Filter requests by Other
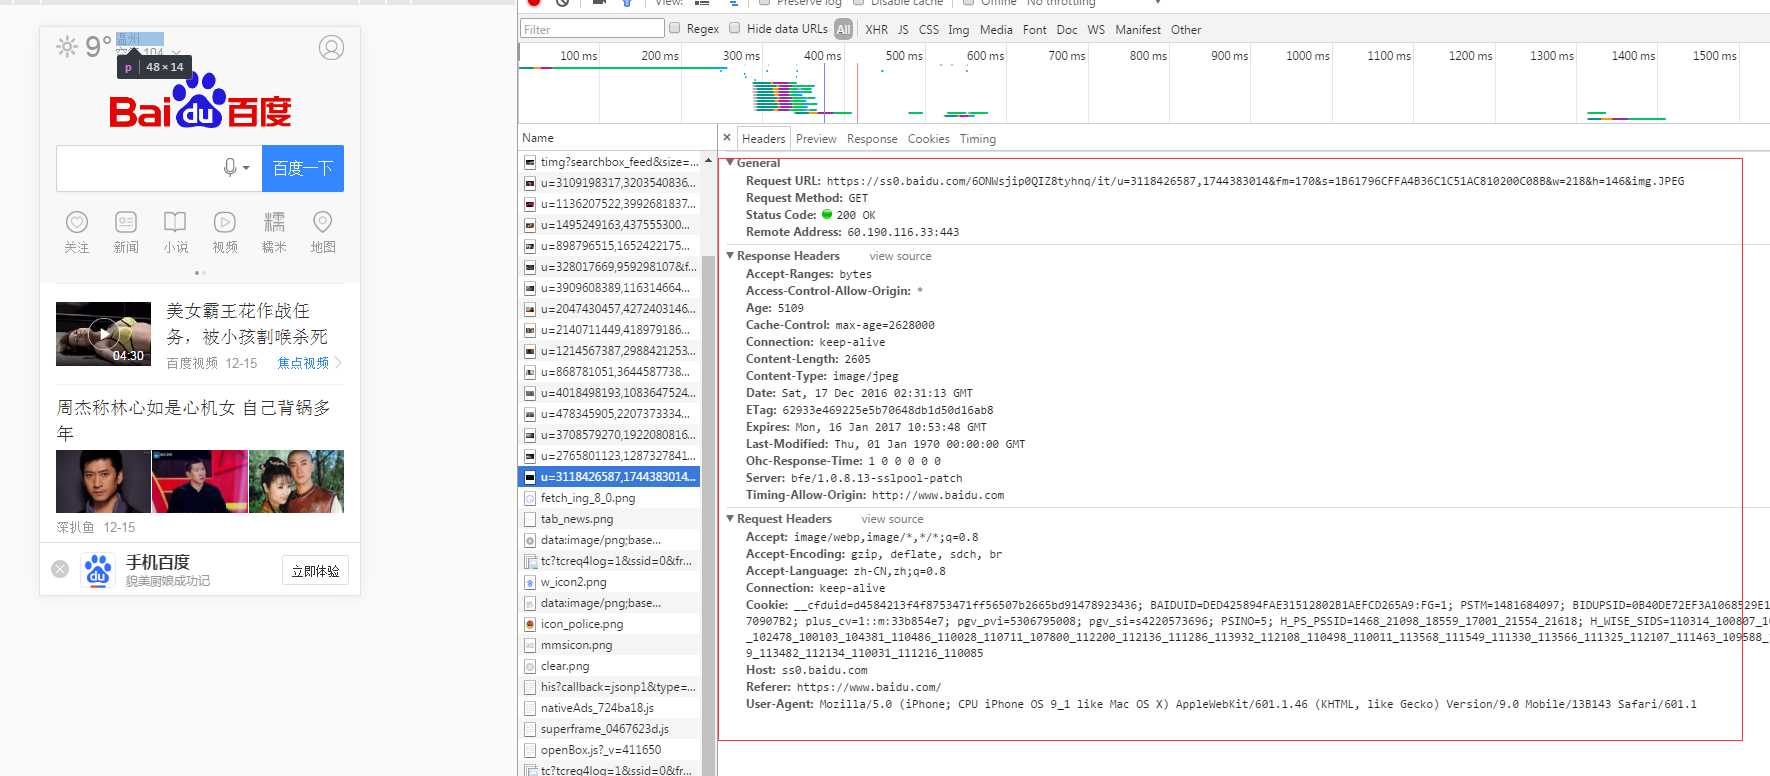1770x776 pixels. [1186, 30]
